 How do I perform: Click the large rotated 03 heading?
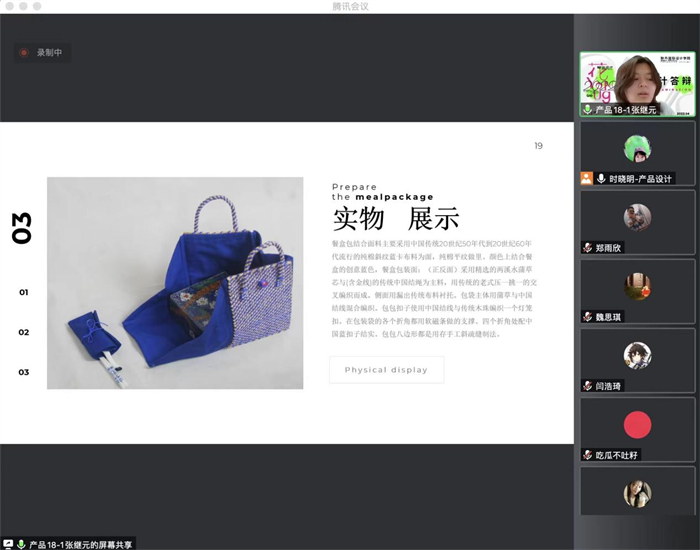(x=22, y=228)
